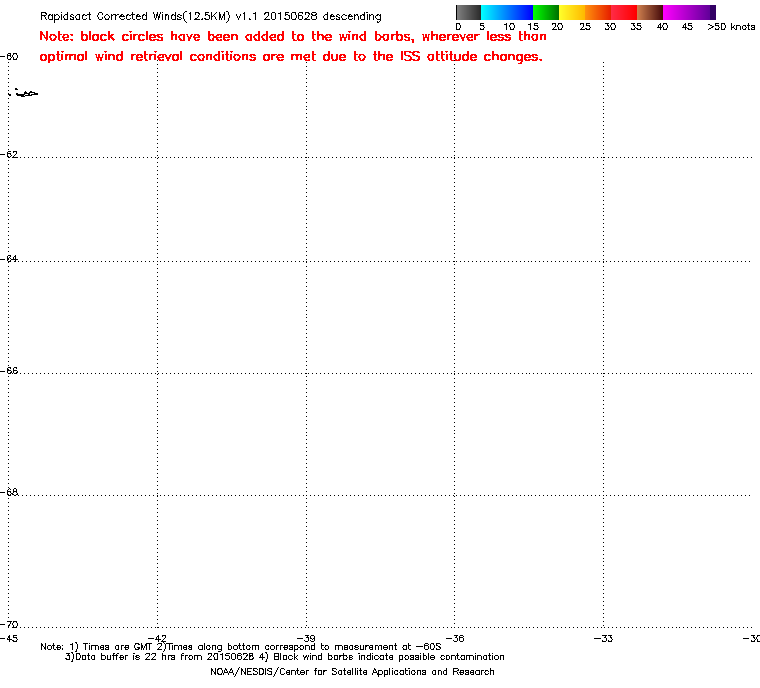The image size is (760, 688).
Task: Click the red 30-35 knots color band
Action: click(x=624, y=12)
